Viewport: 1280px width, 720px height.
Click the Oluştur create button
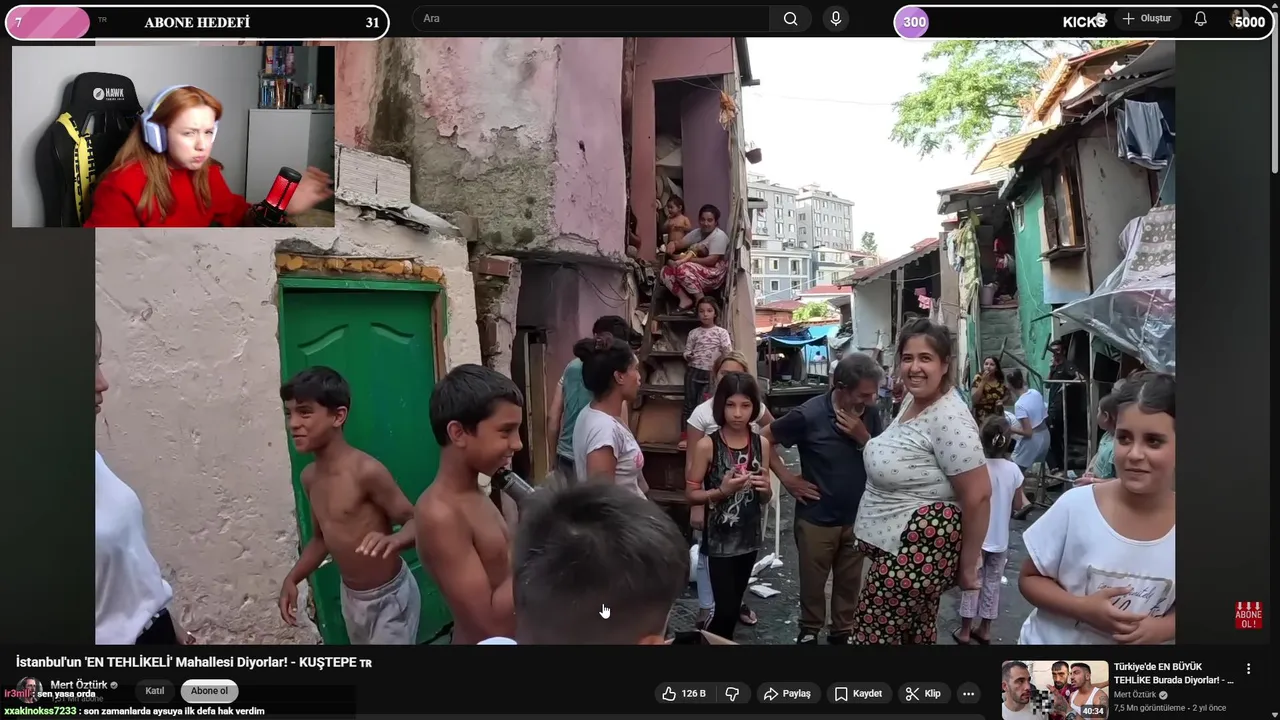tap(1146, 19)
